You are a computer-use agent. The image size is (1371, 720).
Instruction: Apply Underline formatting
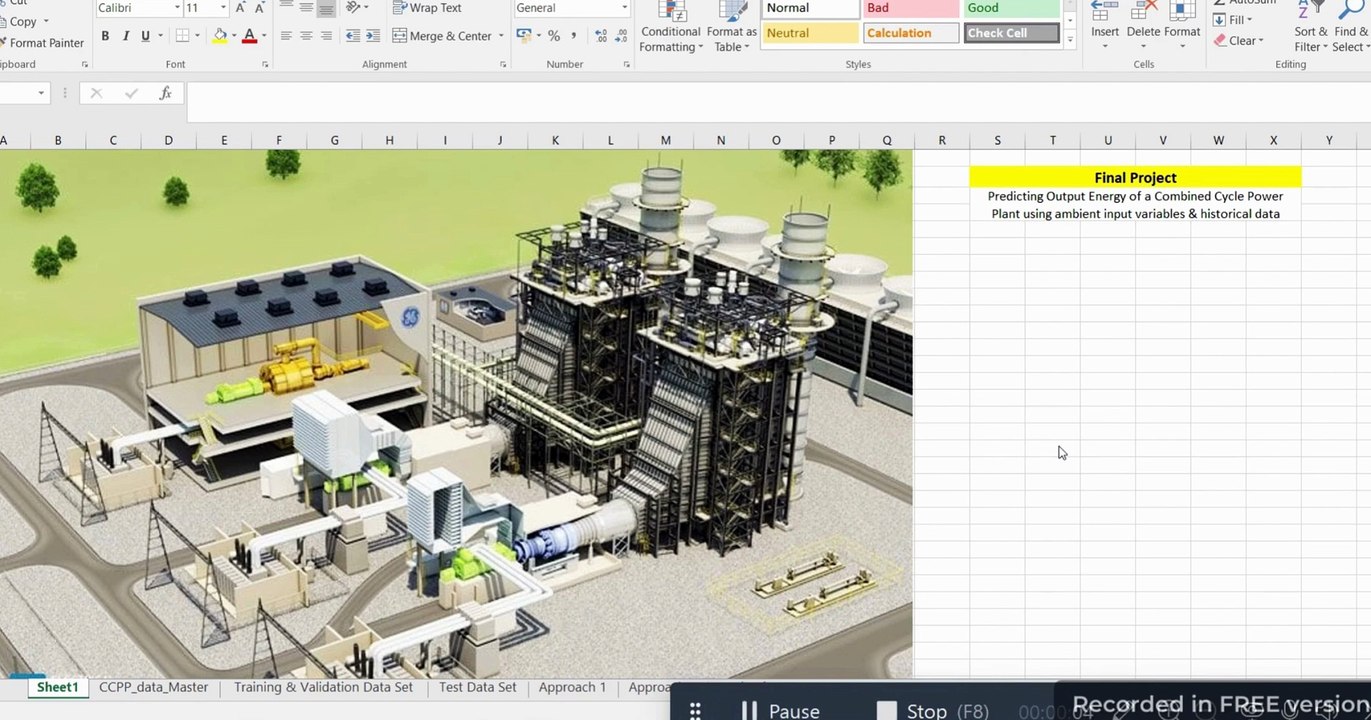coord(146,36)
